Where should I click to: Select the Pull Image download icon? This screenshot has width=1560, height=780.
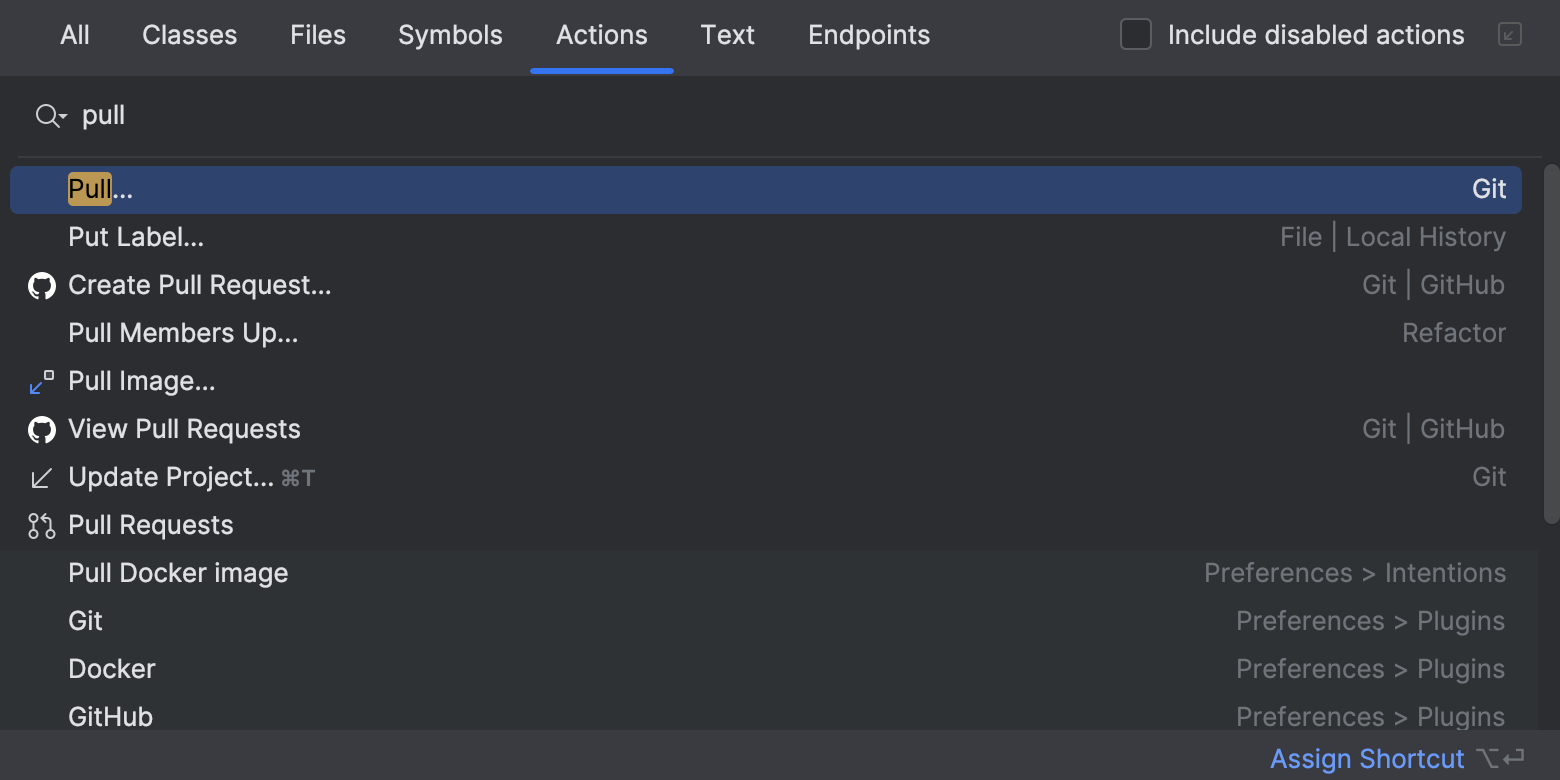click(41, 381)
